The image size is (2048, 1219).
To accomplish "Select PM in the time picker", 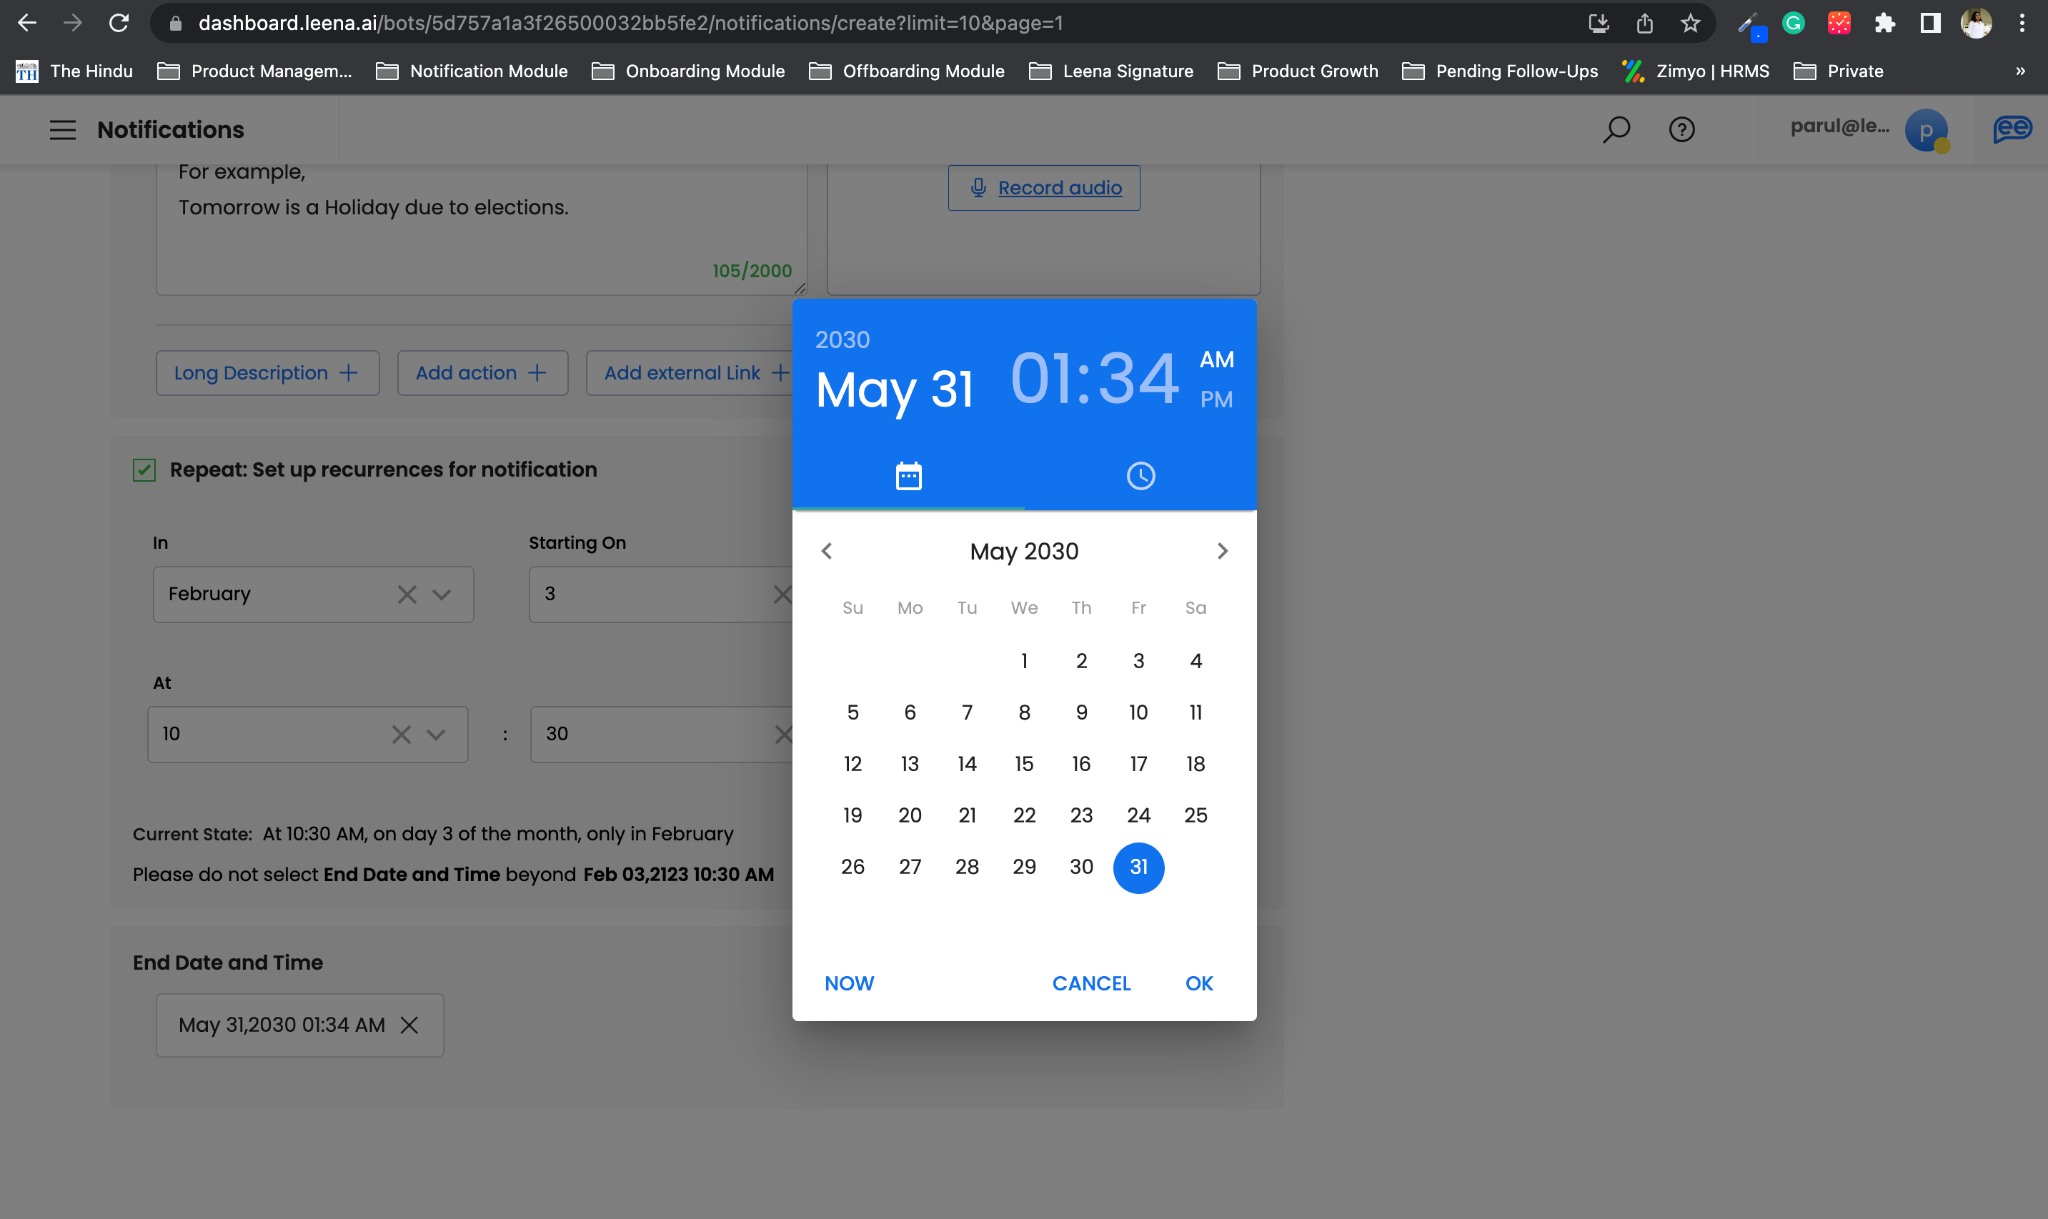I will pos(1216,400).
